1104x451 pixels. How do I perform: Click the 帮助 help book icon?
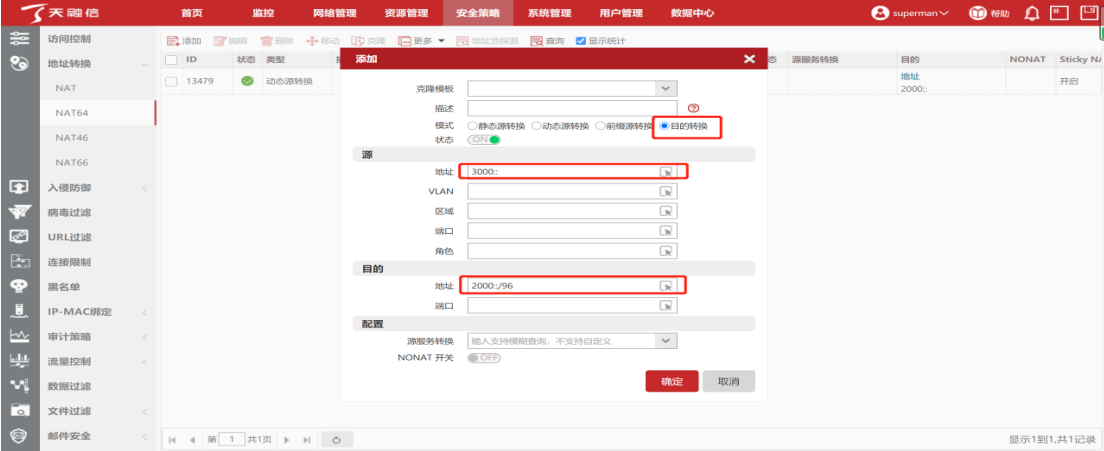click(977, 13)
